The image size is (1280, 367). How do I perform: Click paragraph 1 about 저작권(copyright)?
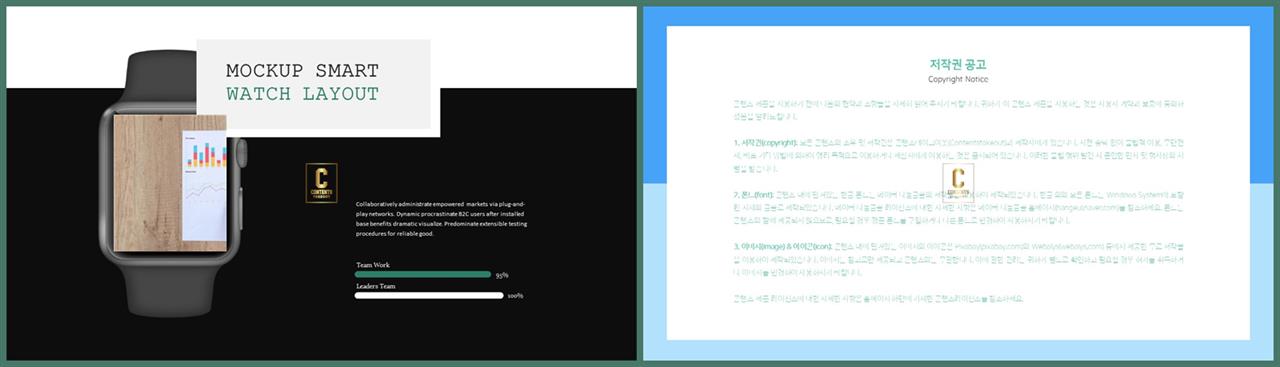click(x=958, y=156)
